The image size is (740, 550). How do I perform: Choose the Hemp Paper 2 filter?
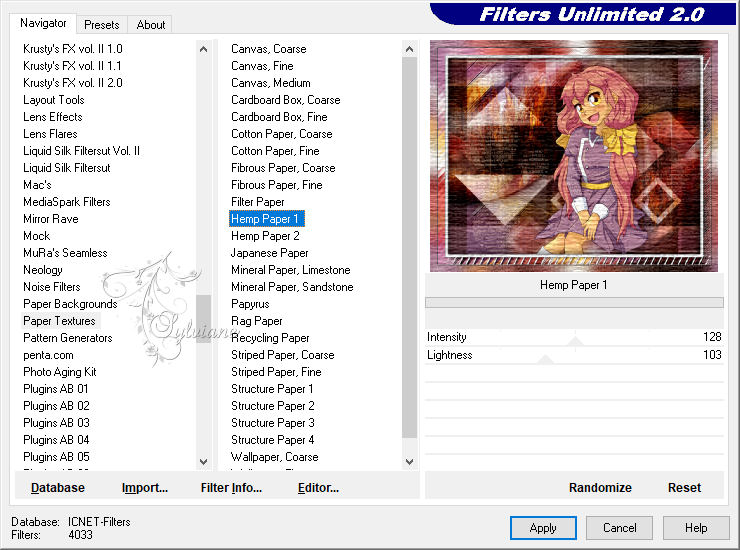(x=265, y=236)
